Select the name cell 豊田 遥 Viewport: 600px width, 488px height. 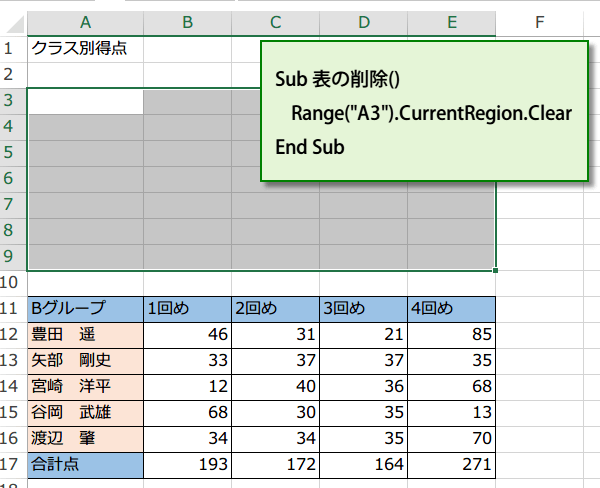[85, 334]
